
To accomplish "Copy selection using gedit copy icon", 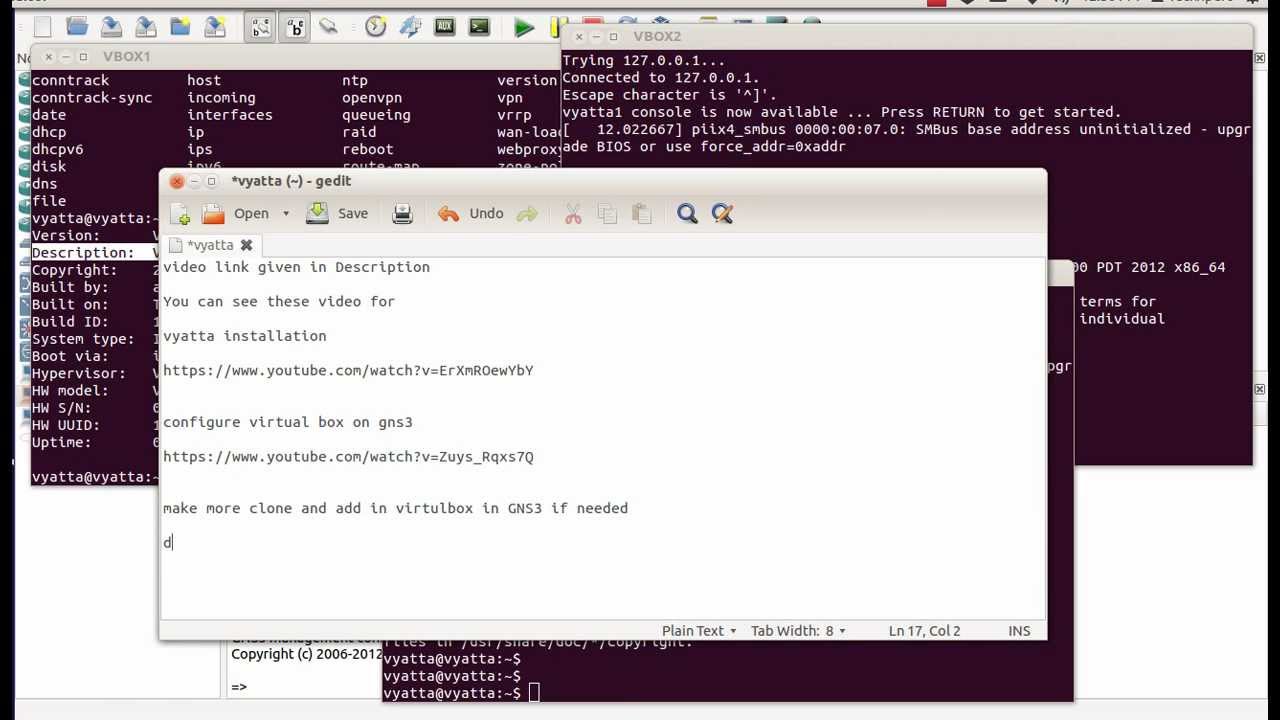I will click(x=607, y=214).
